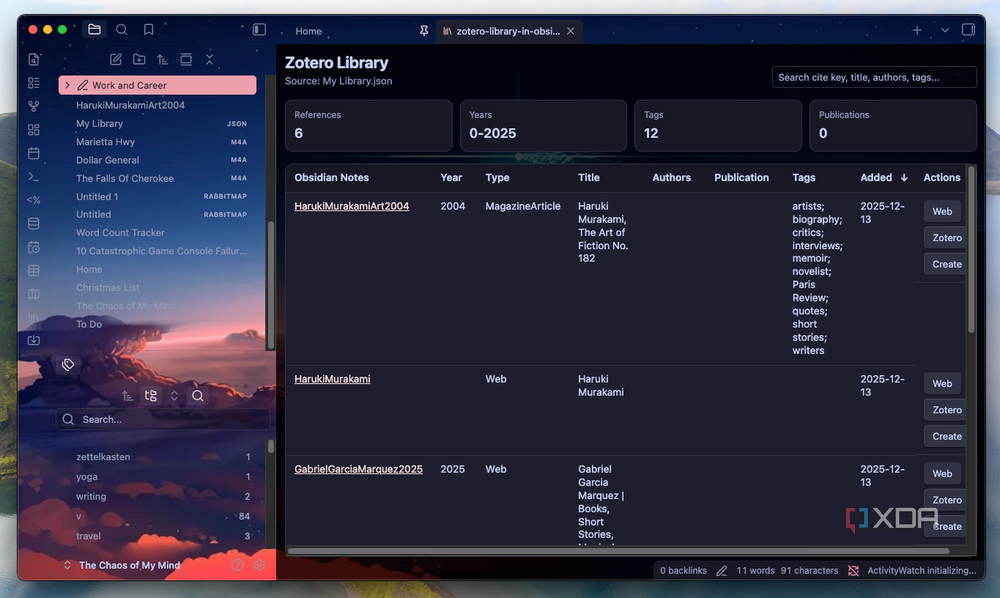Collapse the left sidebar panel
This screenshot has width=1000, height=598.
tap(259, 29)
